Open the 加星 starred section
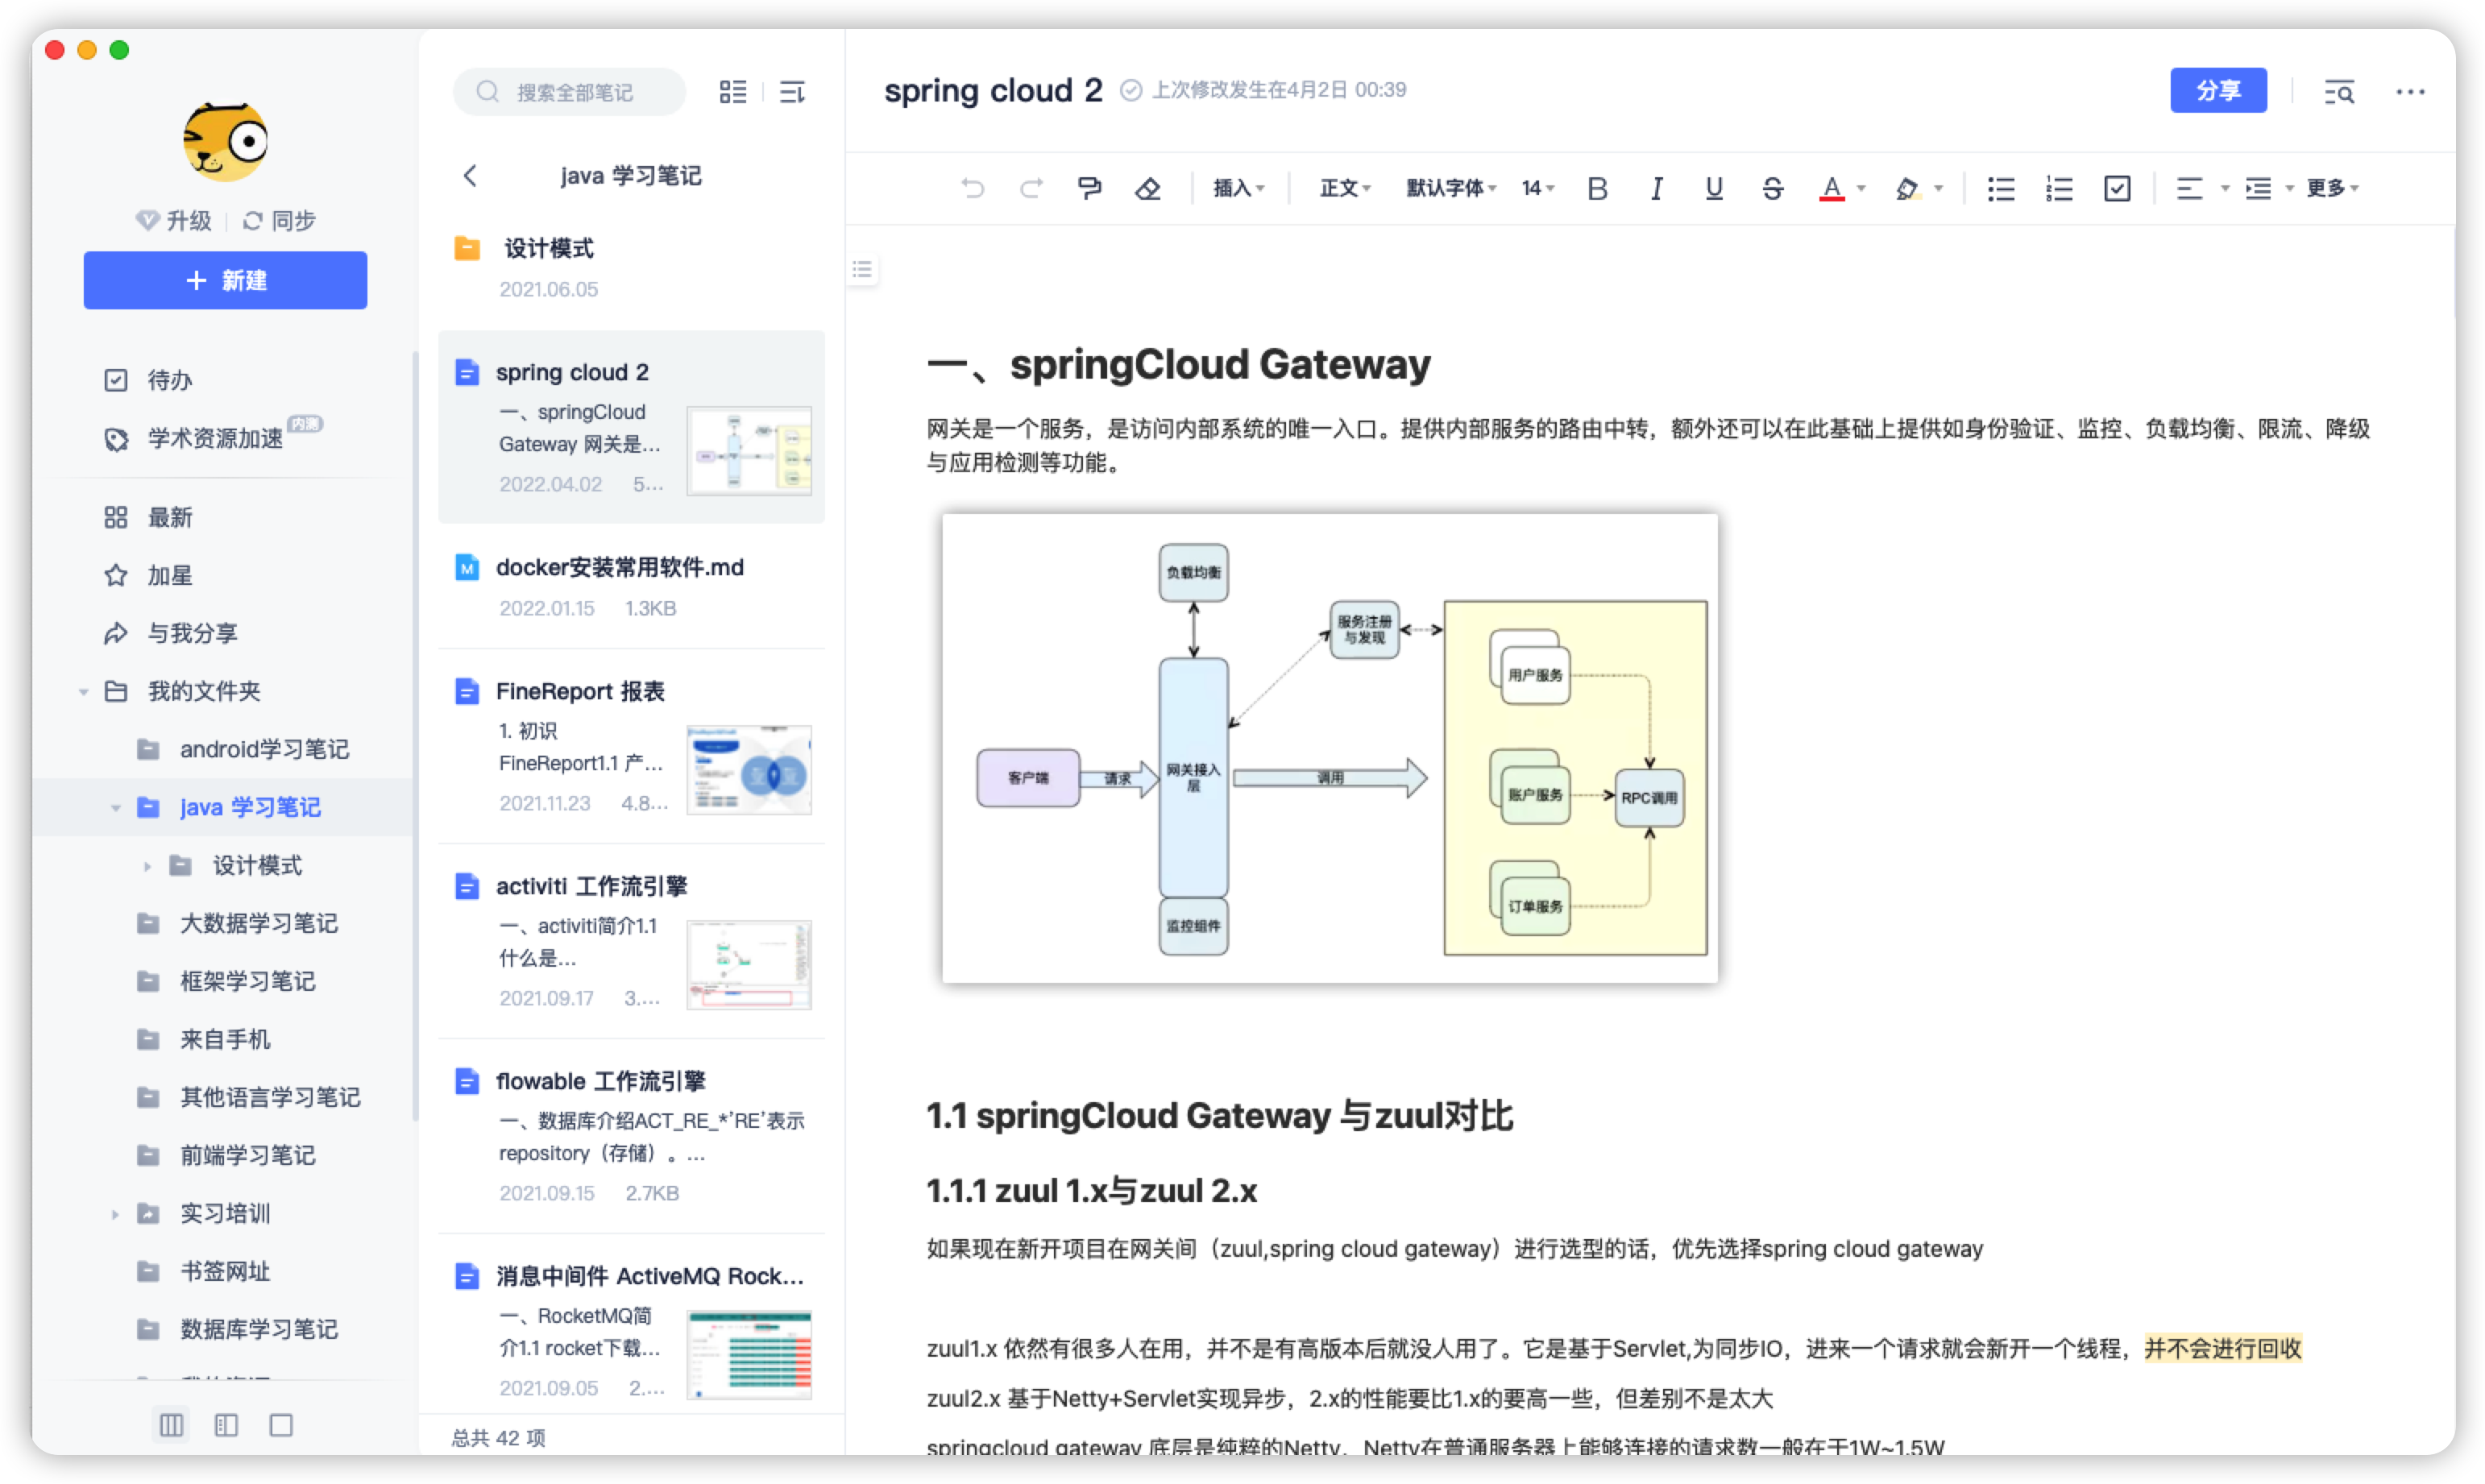This screenshot has width=2485, height=1484. tap(169, 575)
